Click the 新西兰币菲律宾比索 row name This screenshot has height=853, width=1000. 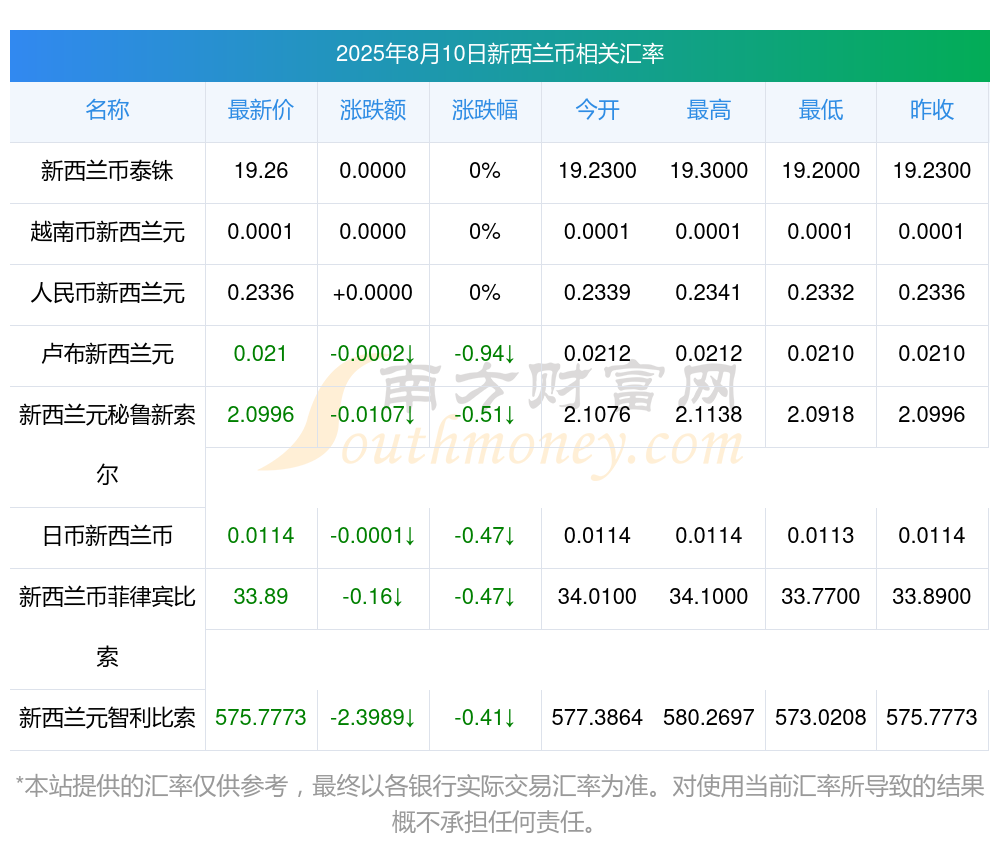(107, 627)
